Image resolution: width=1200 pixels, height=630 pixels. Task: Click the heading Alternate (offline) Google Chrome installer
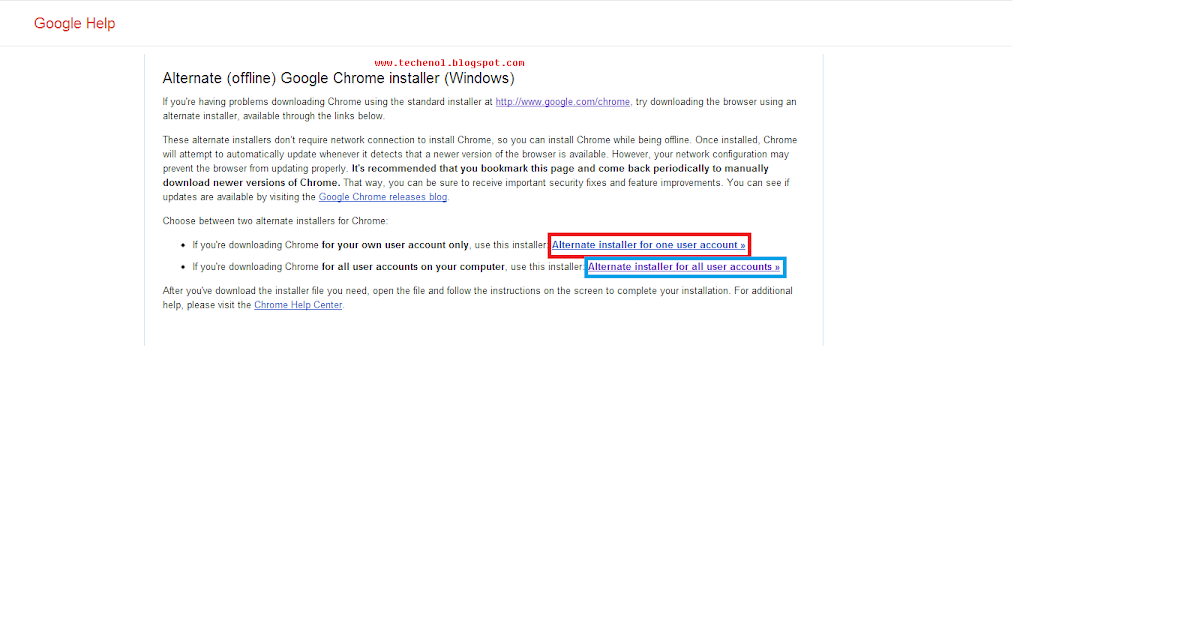(x=338, y=78)
